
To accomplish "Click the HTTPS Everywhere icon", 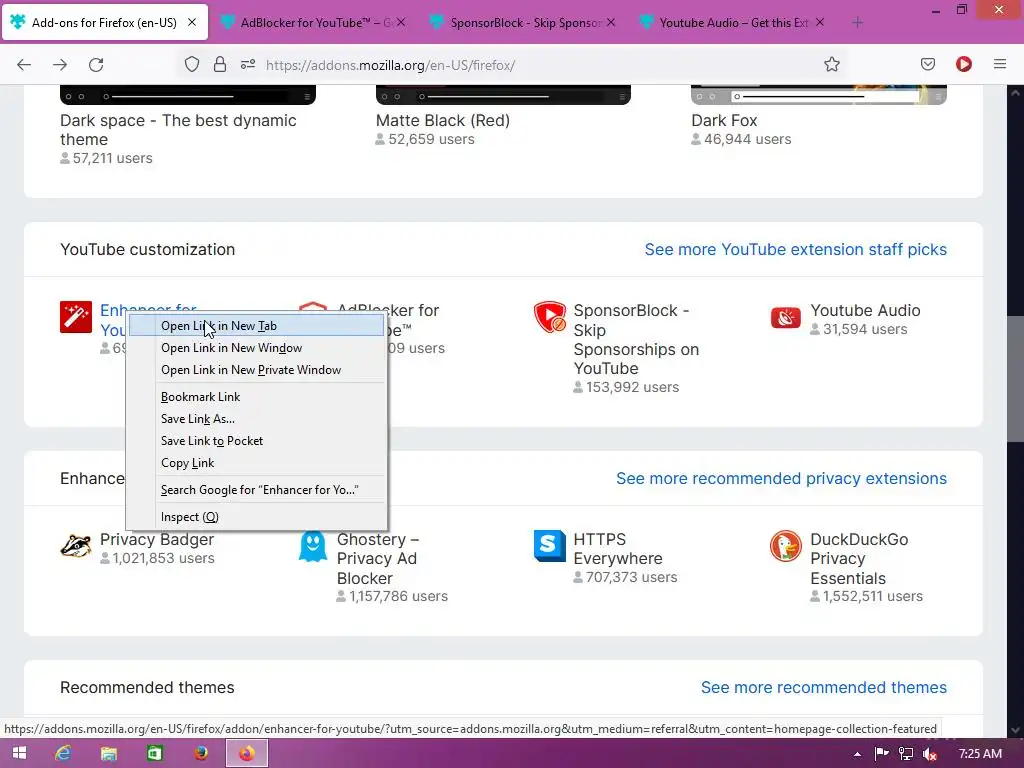I will click(549, 546).
